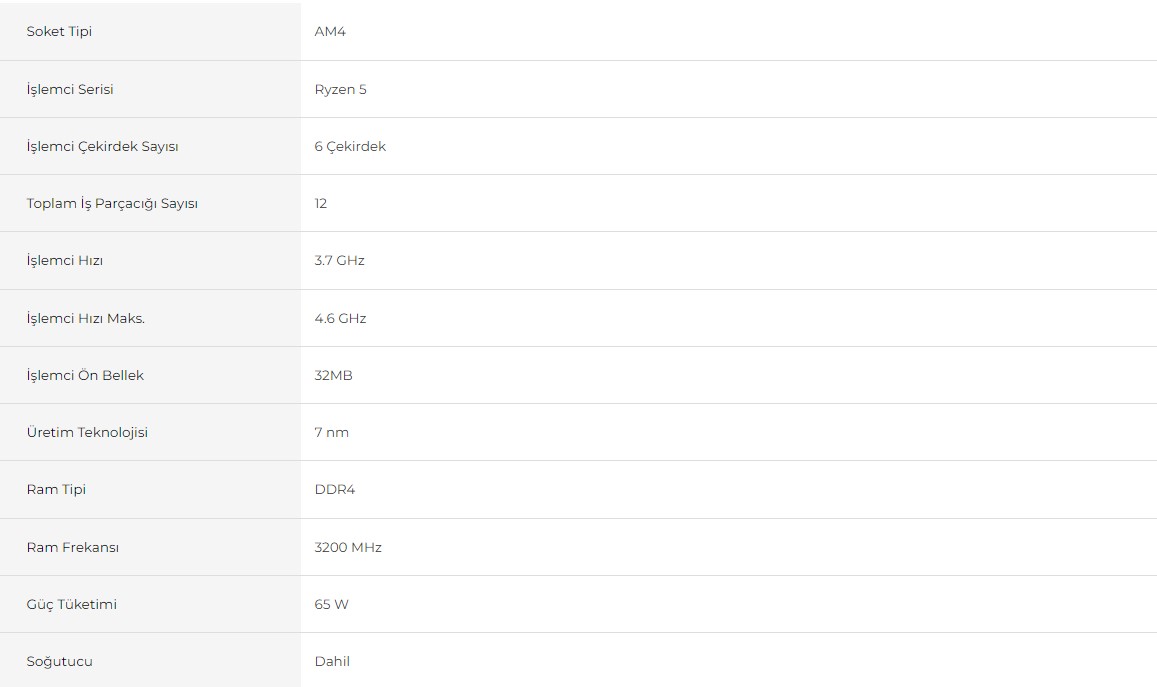
Task: Select the DDR4 Ram Tipi value
Action: 335,489
